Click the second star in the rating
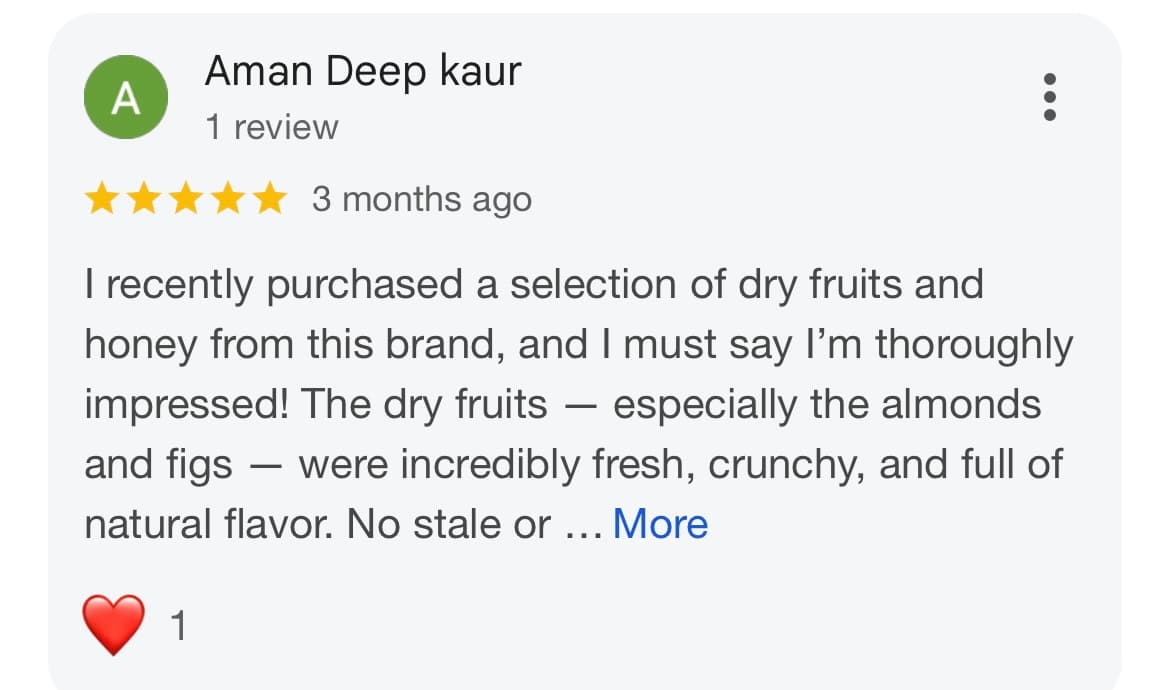The width and height of the screenshot is (1170, 690). pos(145,199)
